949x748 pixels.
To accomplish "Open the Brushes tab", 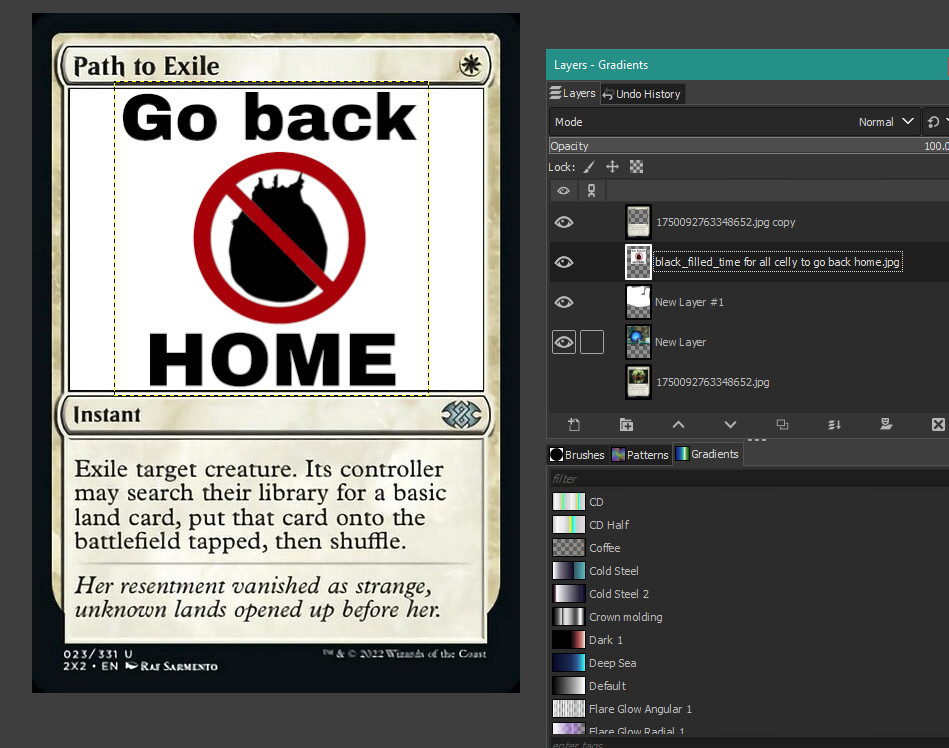I will pyautogui.click(x=577, y=454).
